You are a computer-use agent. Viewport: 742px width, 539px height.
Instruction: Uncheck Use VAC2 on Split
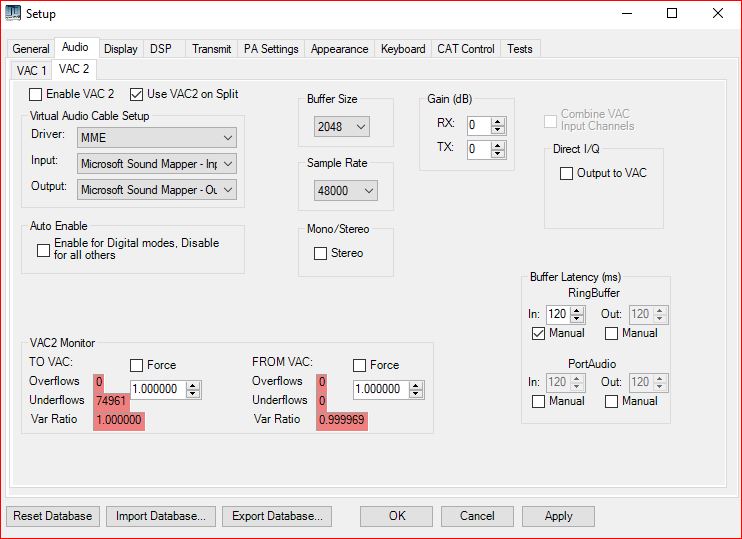click(137, 95)
